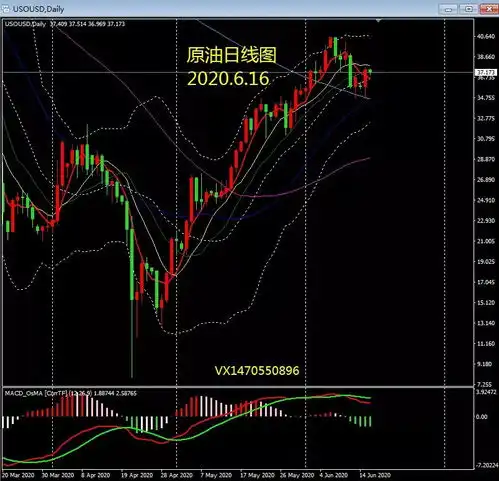The width and height of the screenshot is (499, 481).
Task: Minimize the USOUSD,Daily chart window
Action: [449, 9]
